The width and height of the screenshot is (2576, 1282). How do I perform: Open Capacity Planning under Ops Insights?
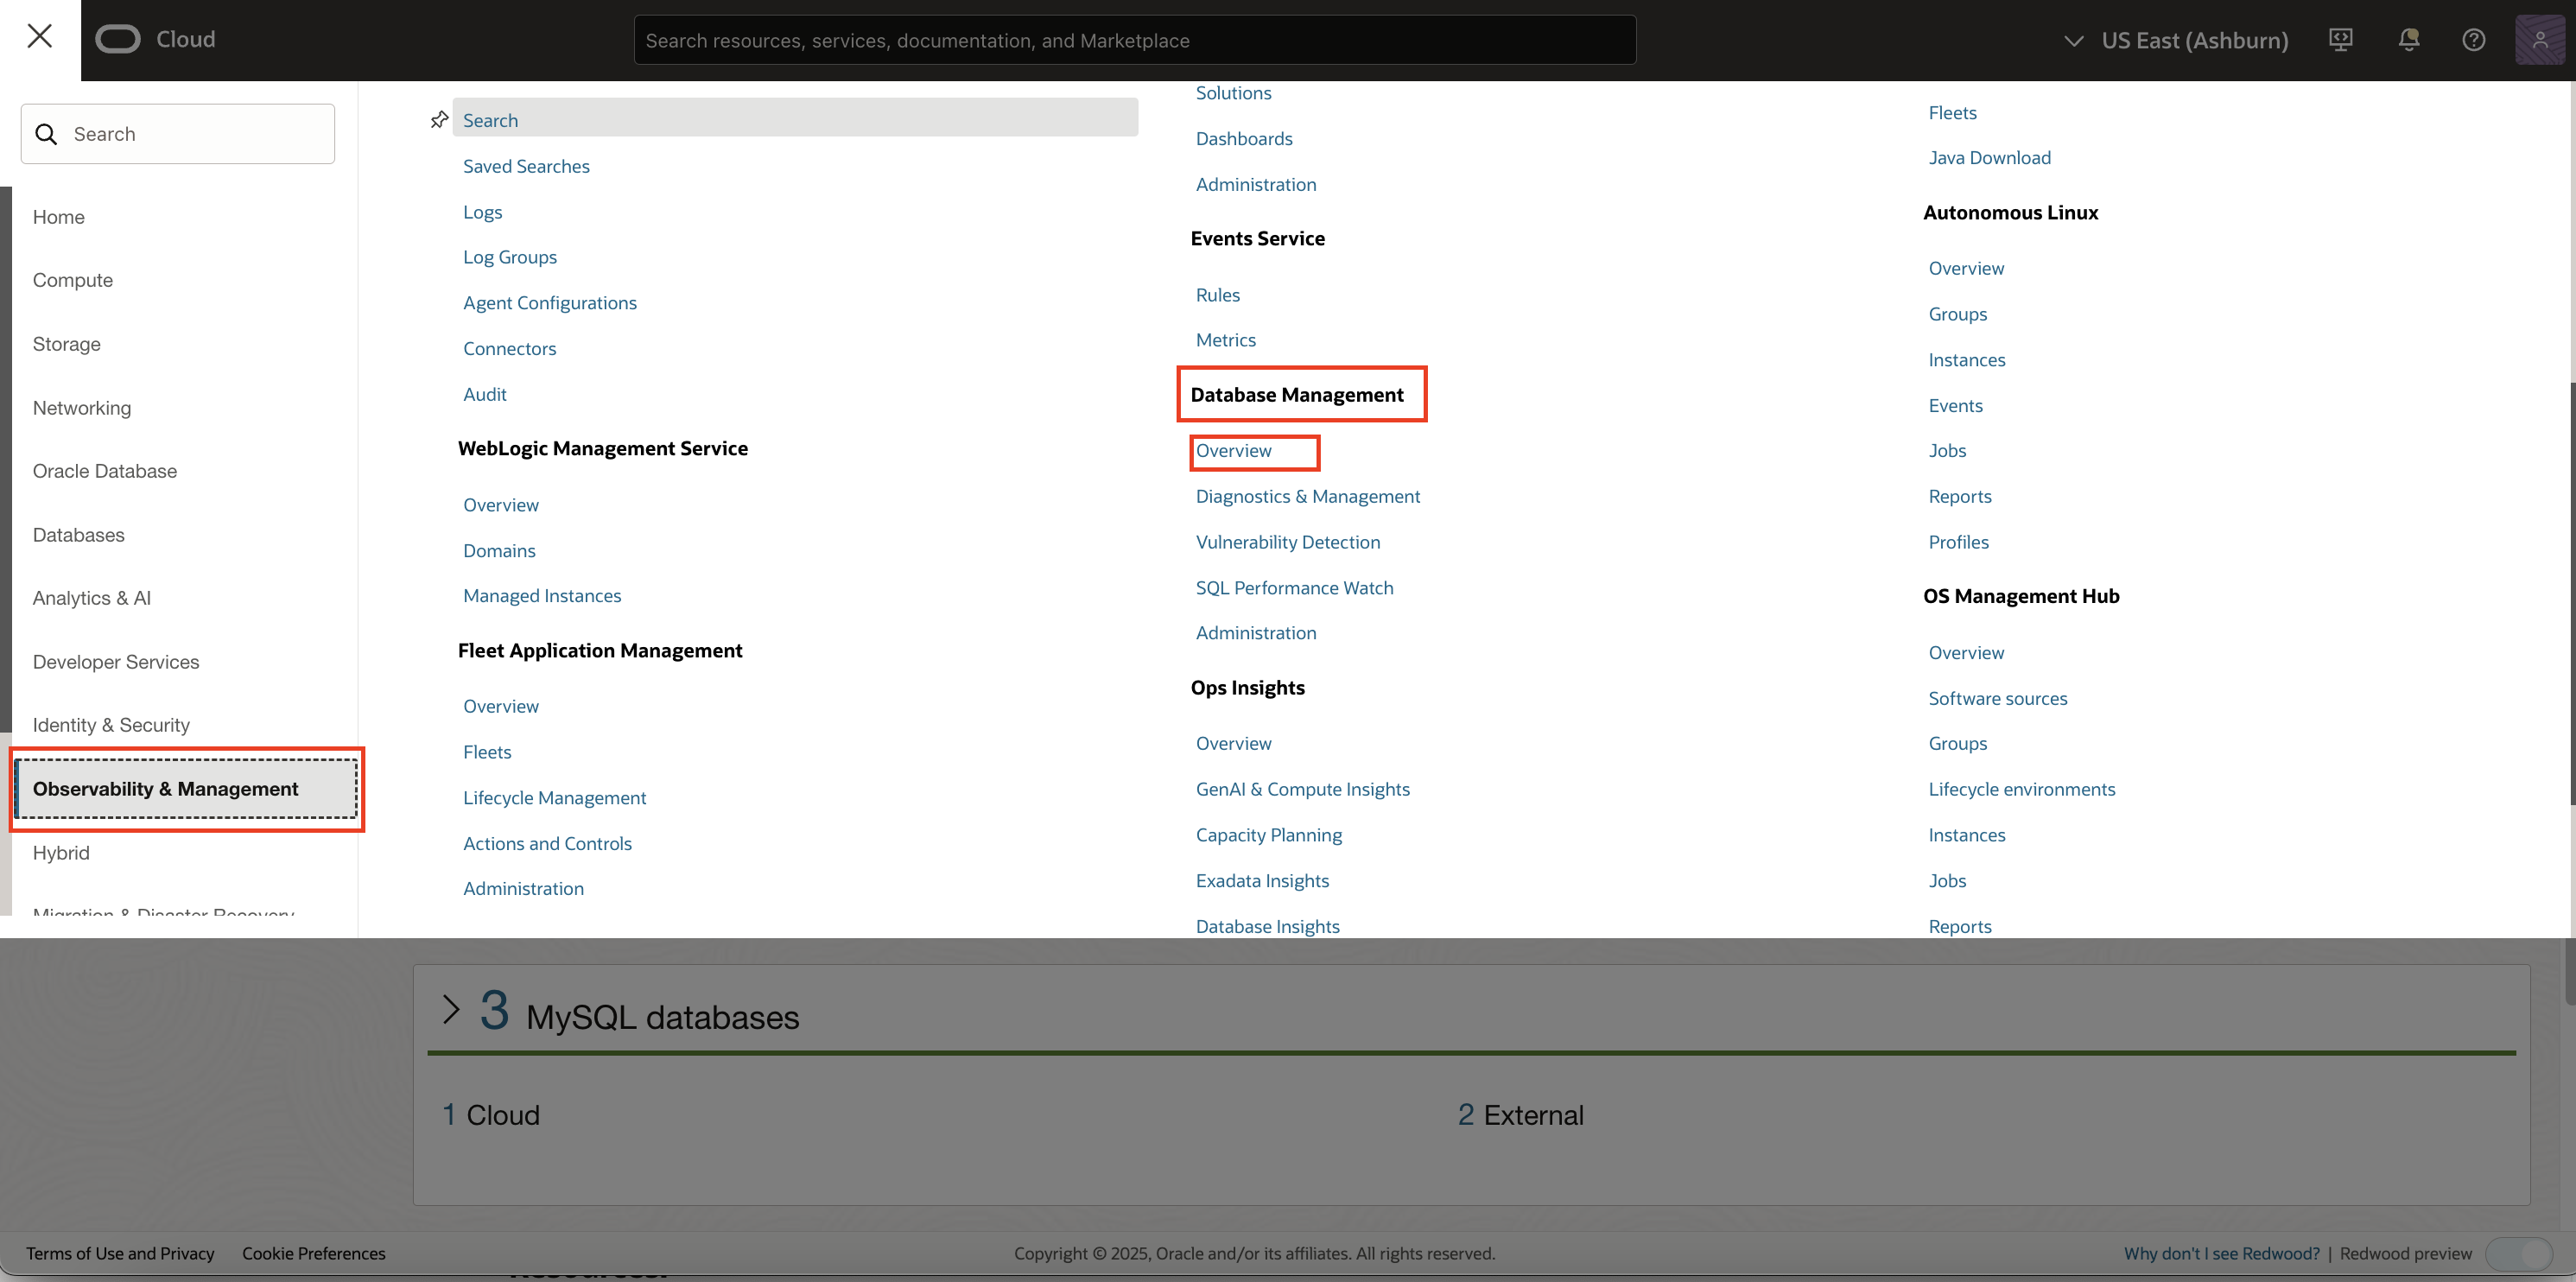point(1268,834)
